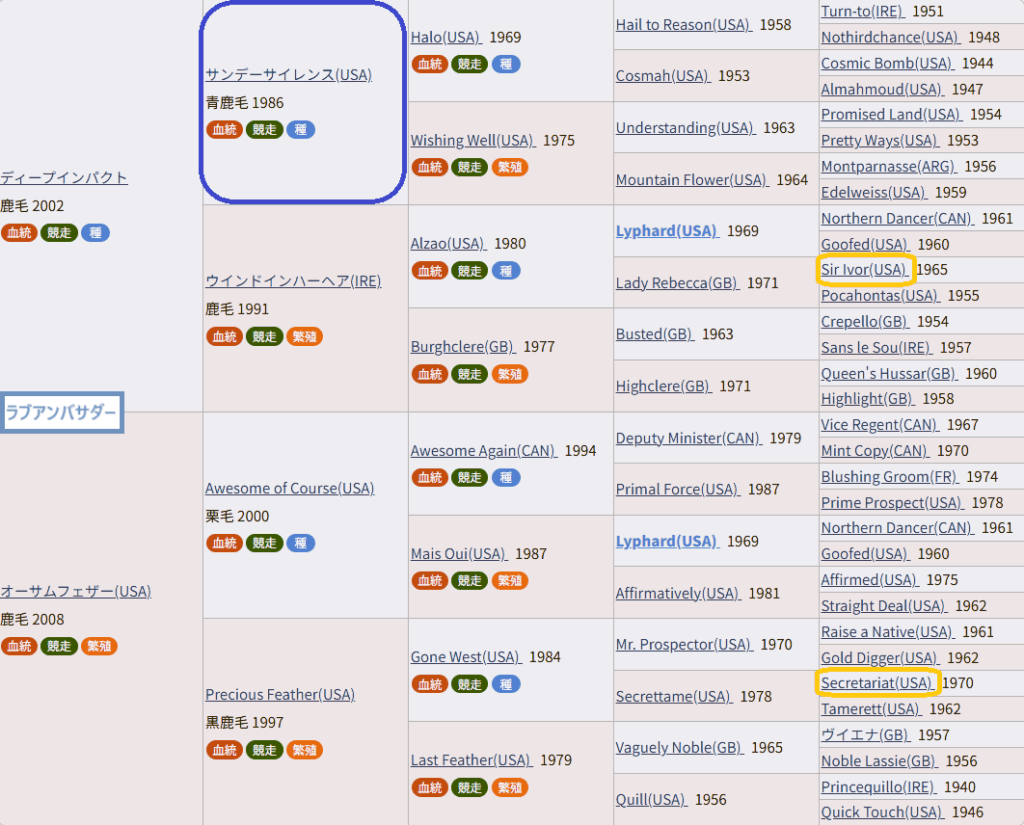Click the ラブアンバサダー name label
The height and width of the screenshot is (825, 1024).
click(x=62, y=412)
